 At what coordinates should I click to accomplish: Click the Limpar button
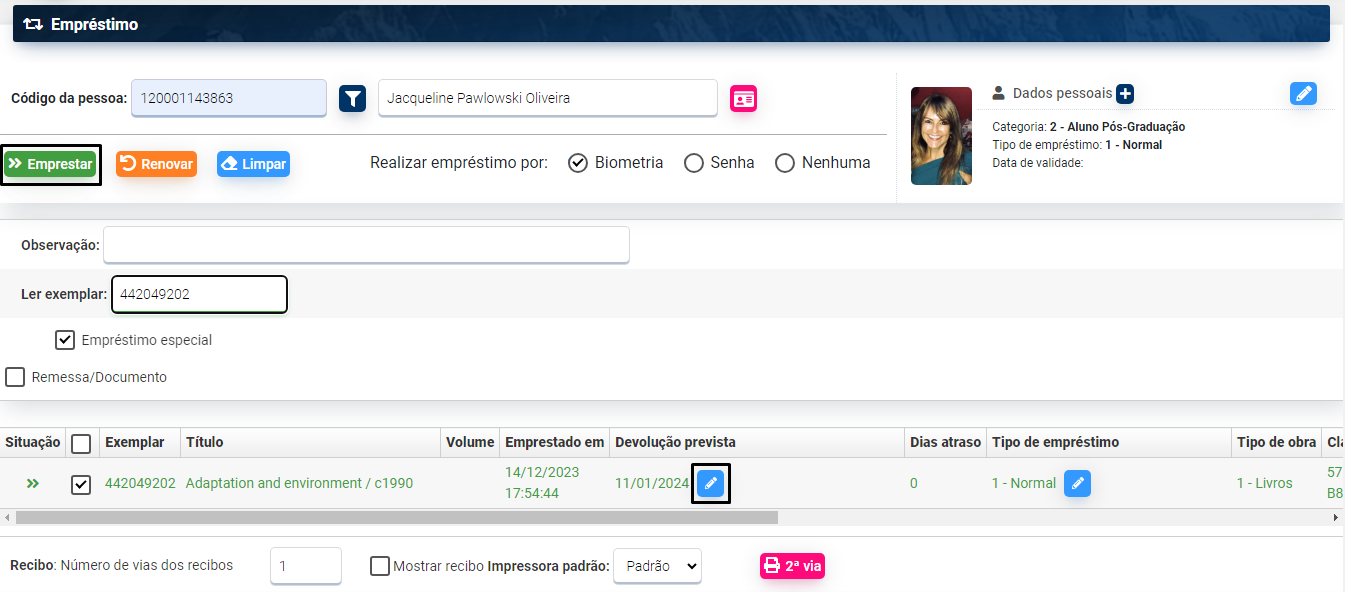pos(253,164)
